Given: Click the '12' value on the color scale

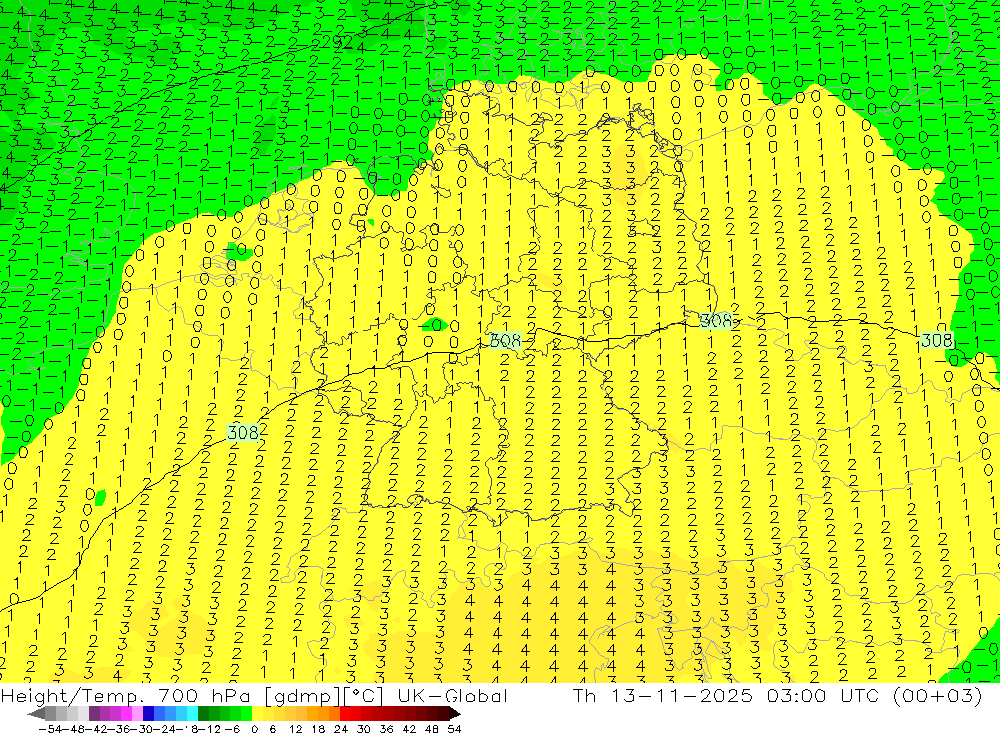Looking at the screenshot, I should [295, 729].
